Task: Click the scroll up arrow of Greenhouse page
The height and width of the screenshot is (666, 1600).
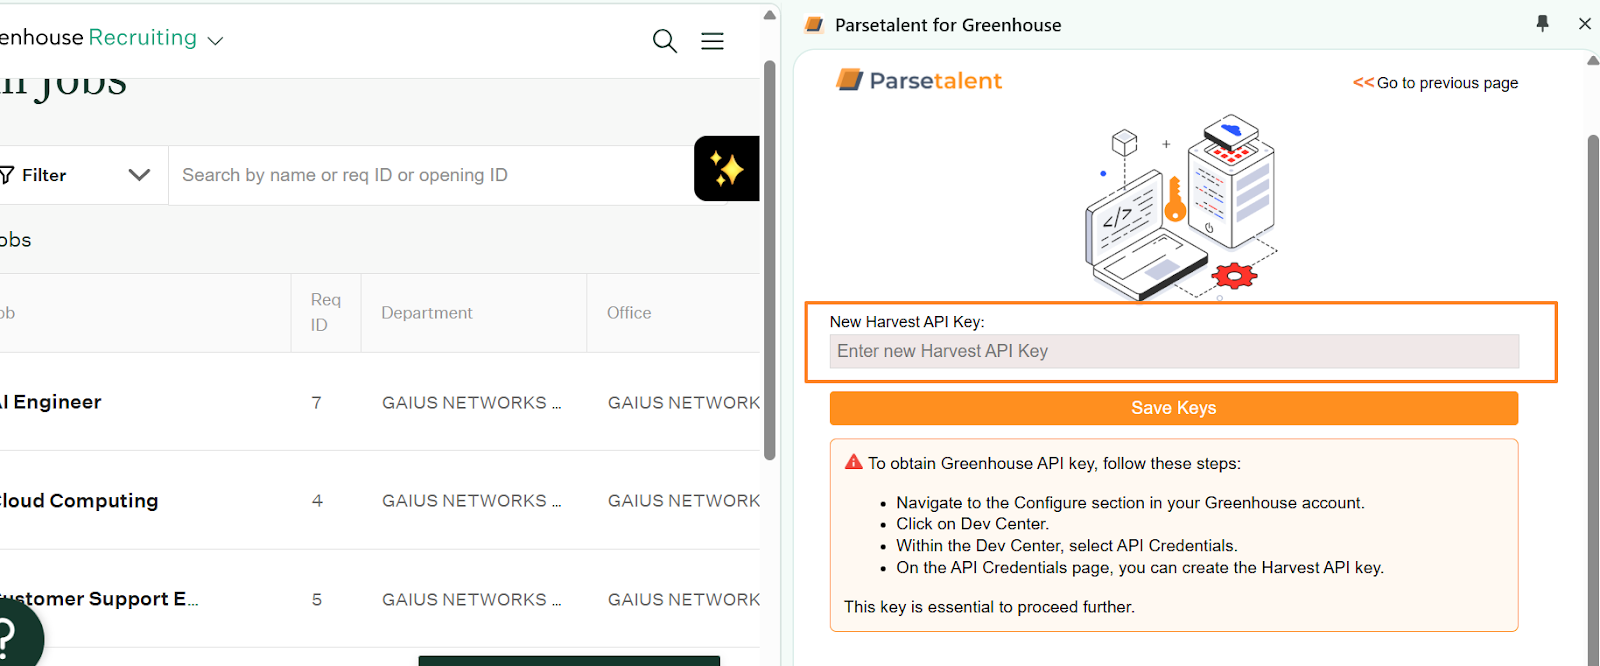Action: pyautogui.click(x=770, y=14)
